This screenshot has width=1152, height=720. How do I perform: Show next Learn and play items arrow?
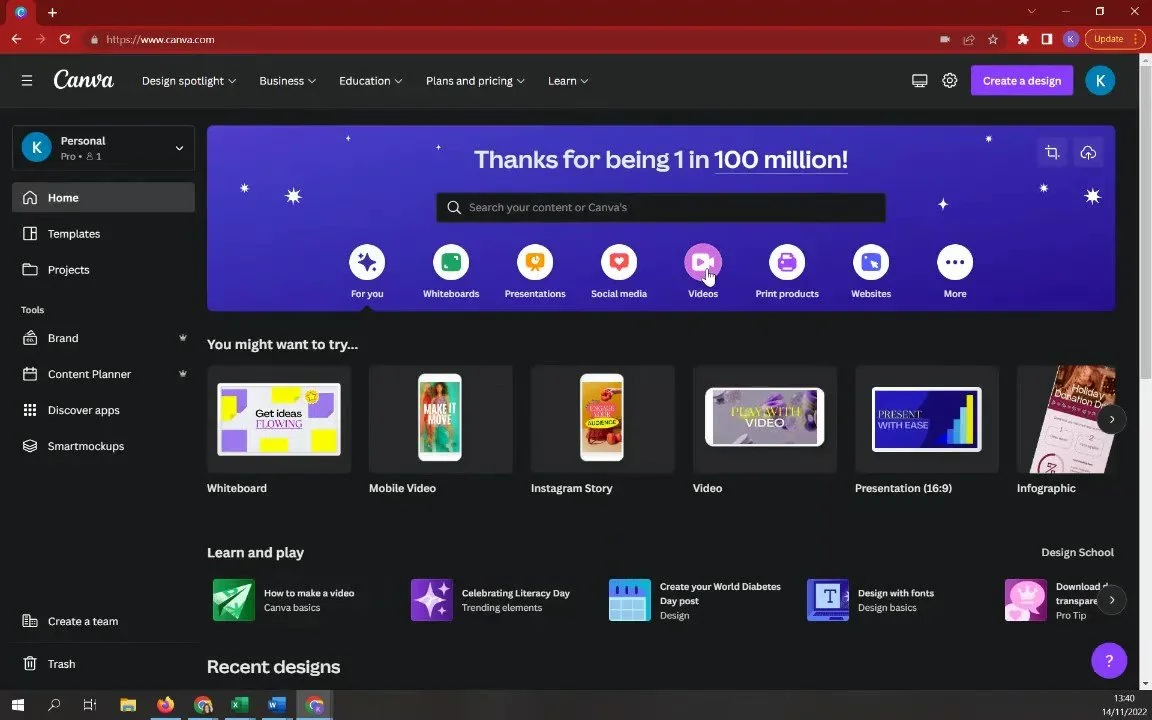click(1112, 600)
